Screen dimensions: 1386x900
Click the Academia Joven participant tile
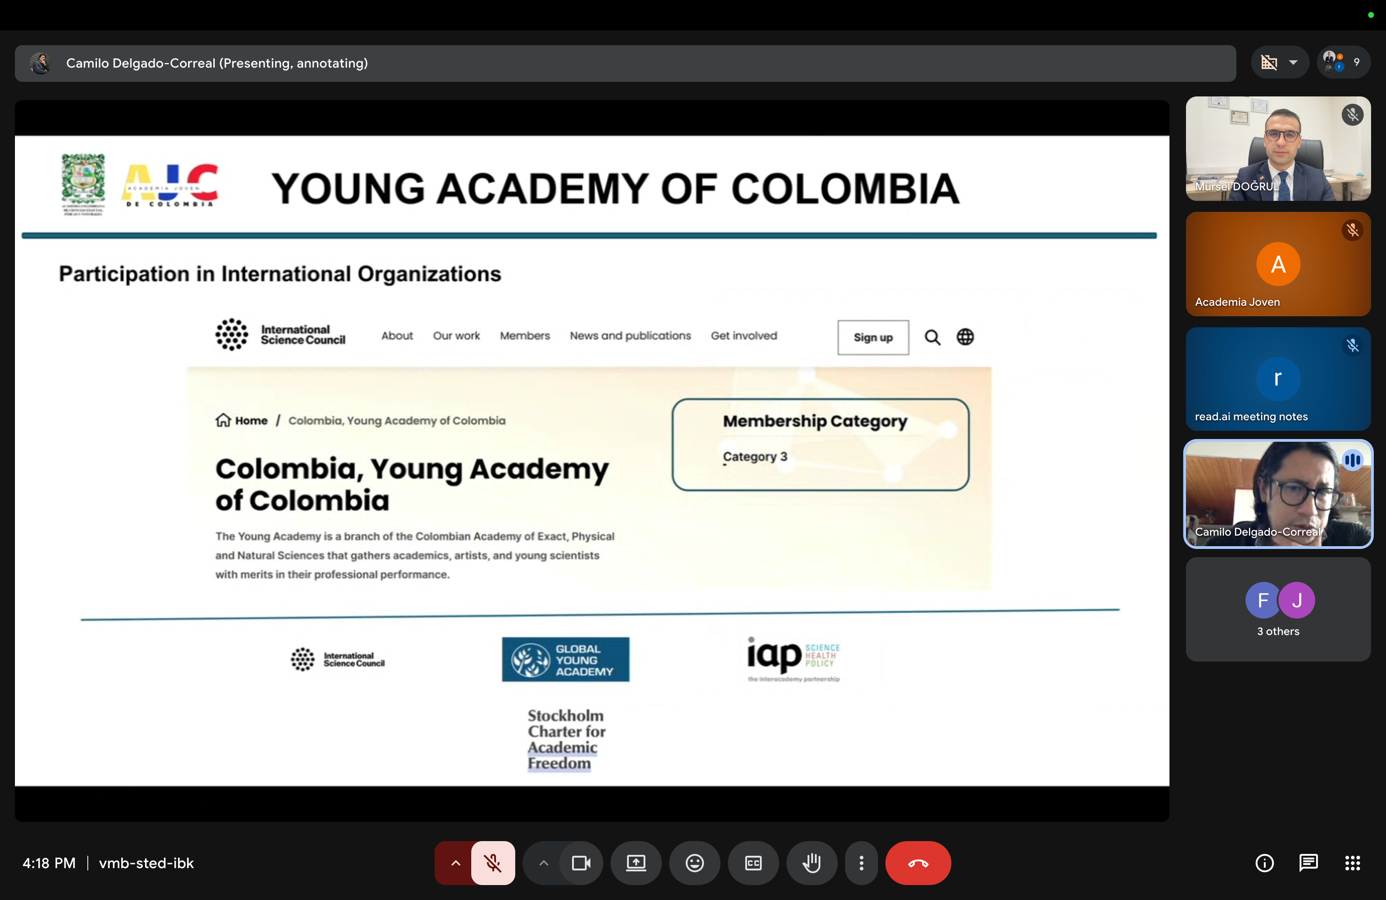[1277, 264]
